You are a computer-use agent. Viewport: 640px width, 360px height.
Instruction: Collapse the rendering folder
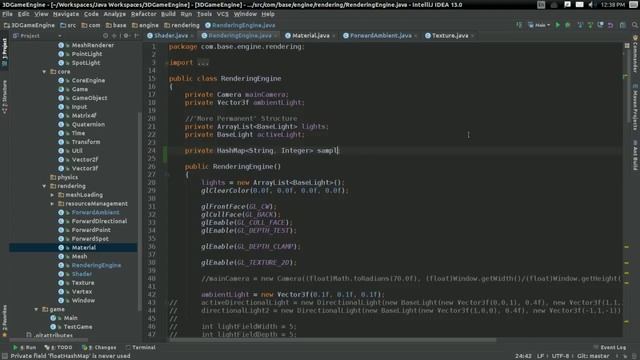click(44, 186)
